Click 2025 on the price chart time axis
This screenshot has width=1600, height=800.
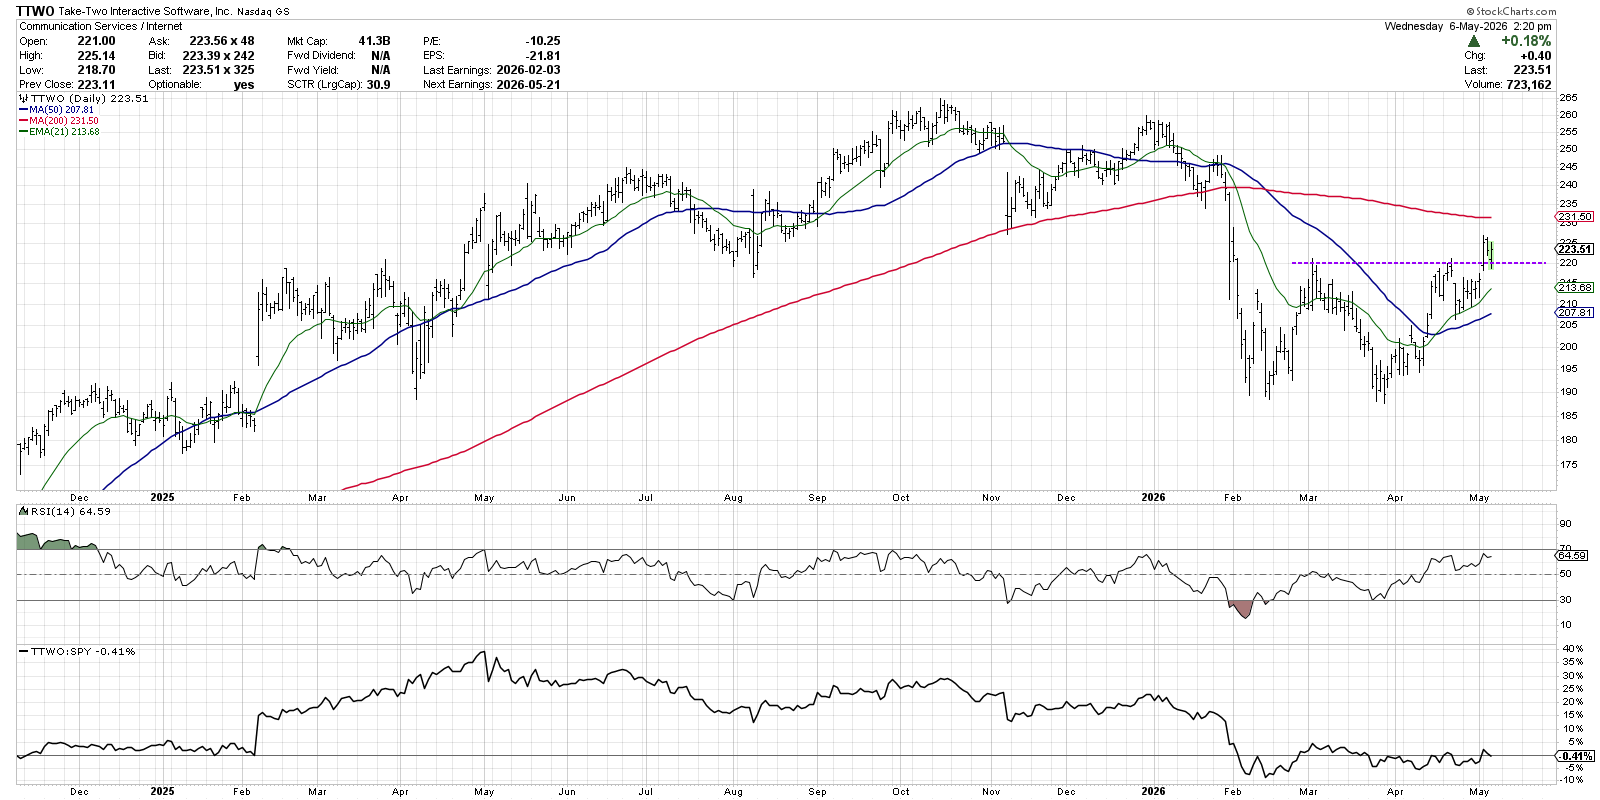162,497
